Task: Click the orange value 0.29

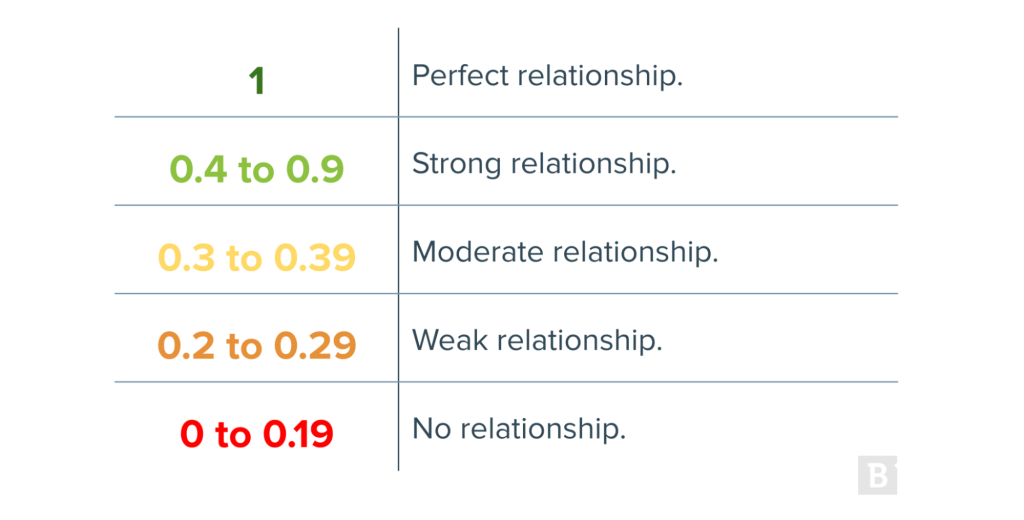Action: tap(315, 346)
